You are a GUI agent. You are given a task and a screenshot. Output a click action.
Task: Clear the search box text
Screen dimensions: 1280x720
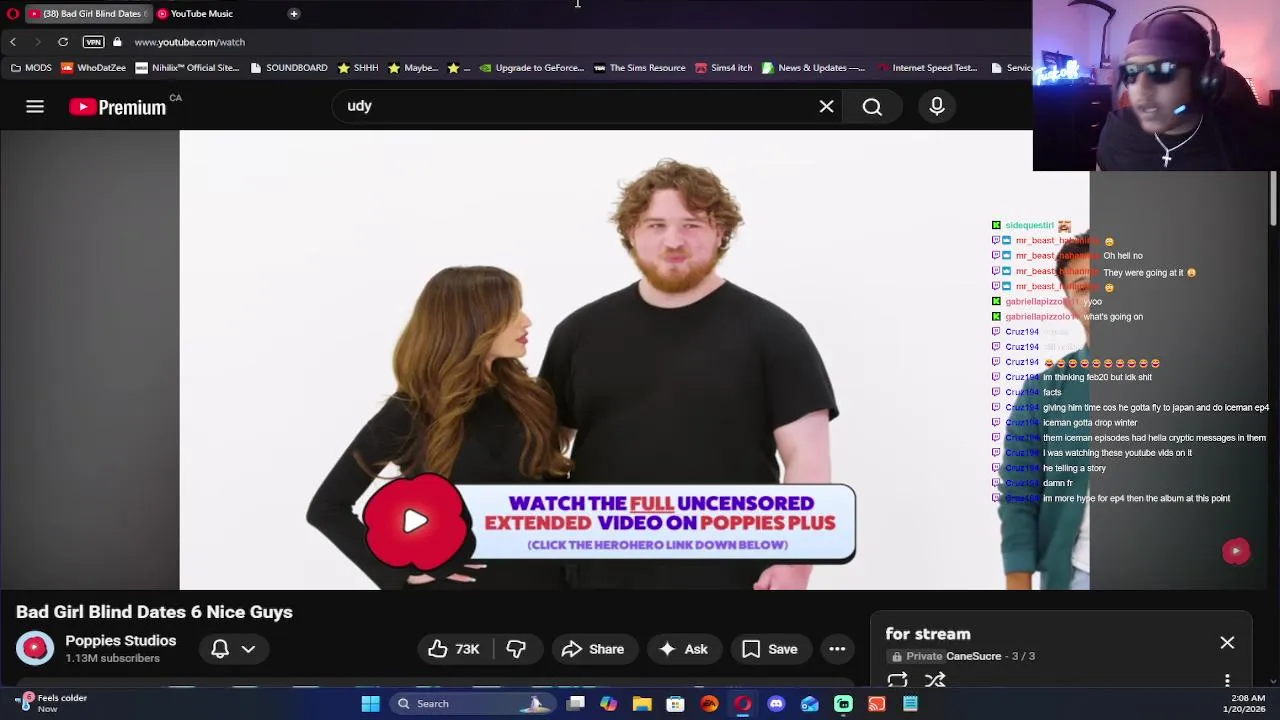(x=826, y=106)
